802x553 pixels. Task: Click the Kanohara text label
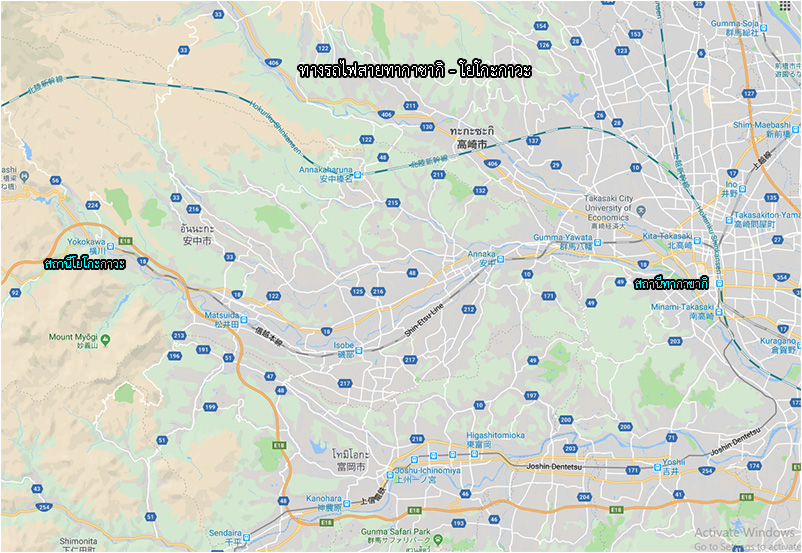click(x=324, y=498)
